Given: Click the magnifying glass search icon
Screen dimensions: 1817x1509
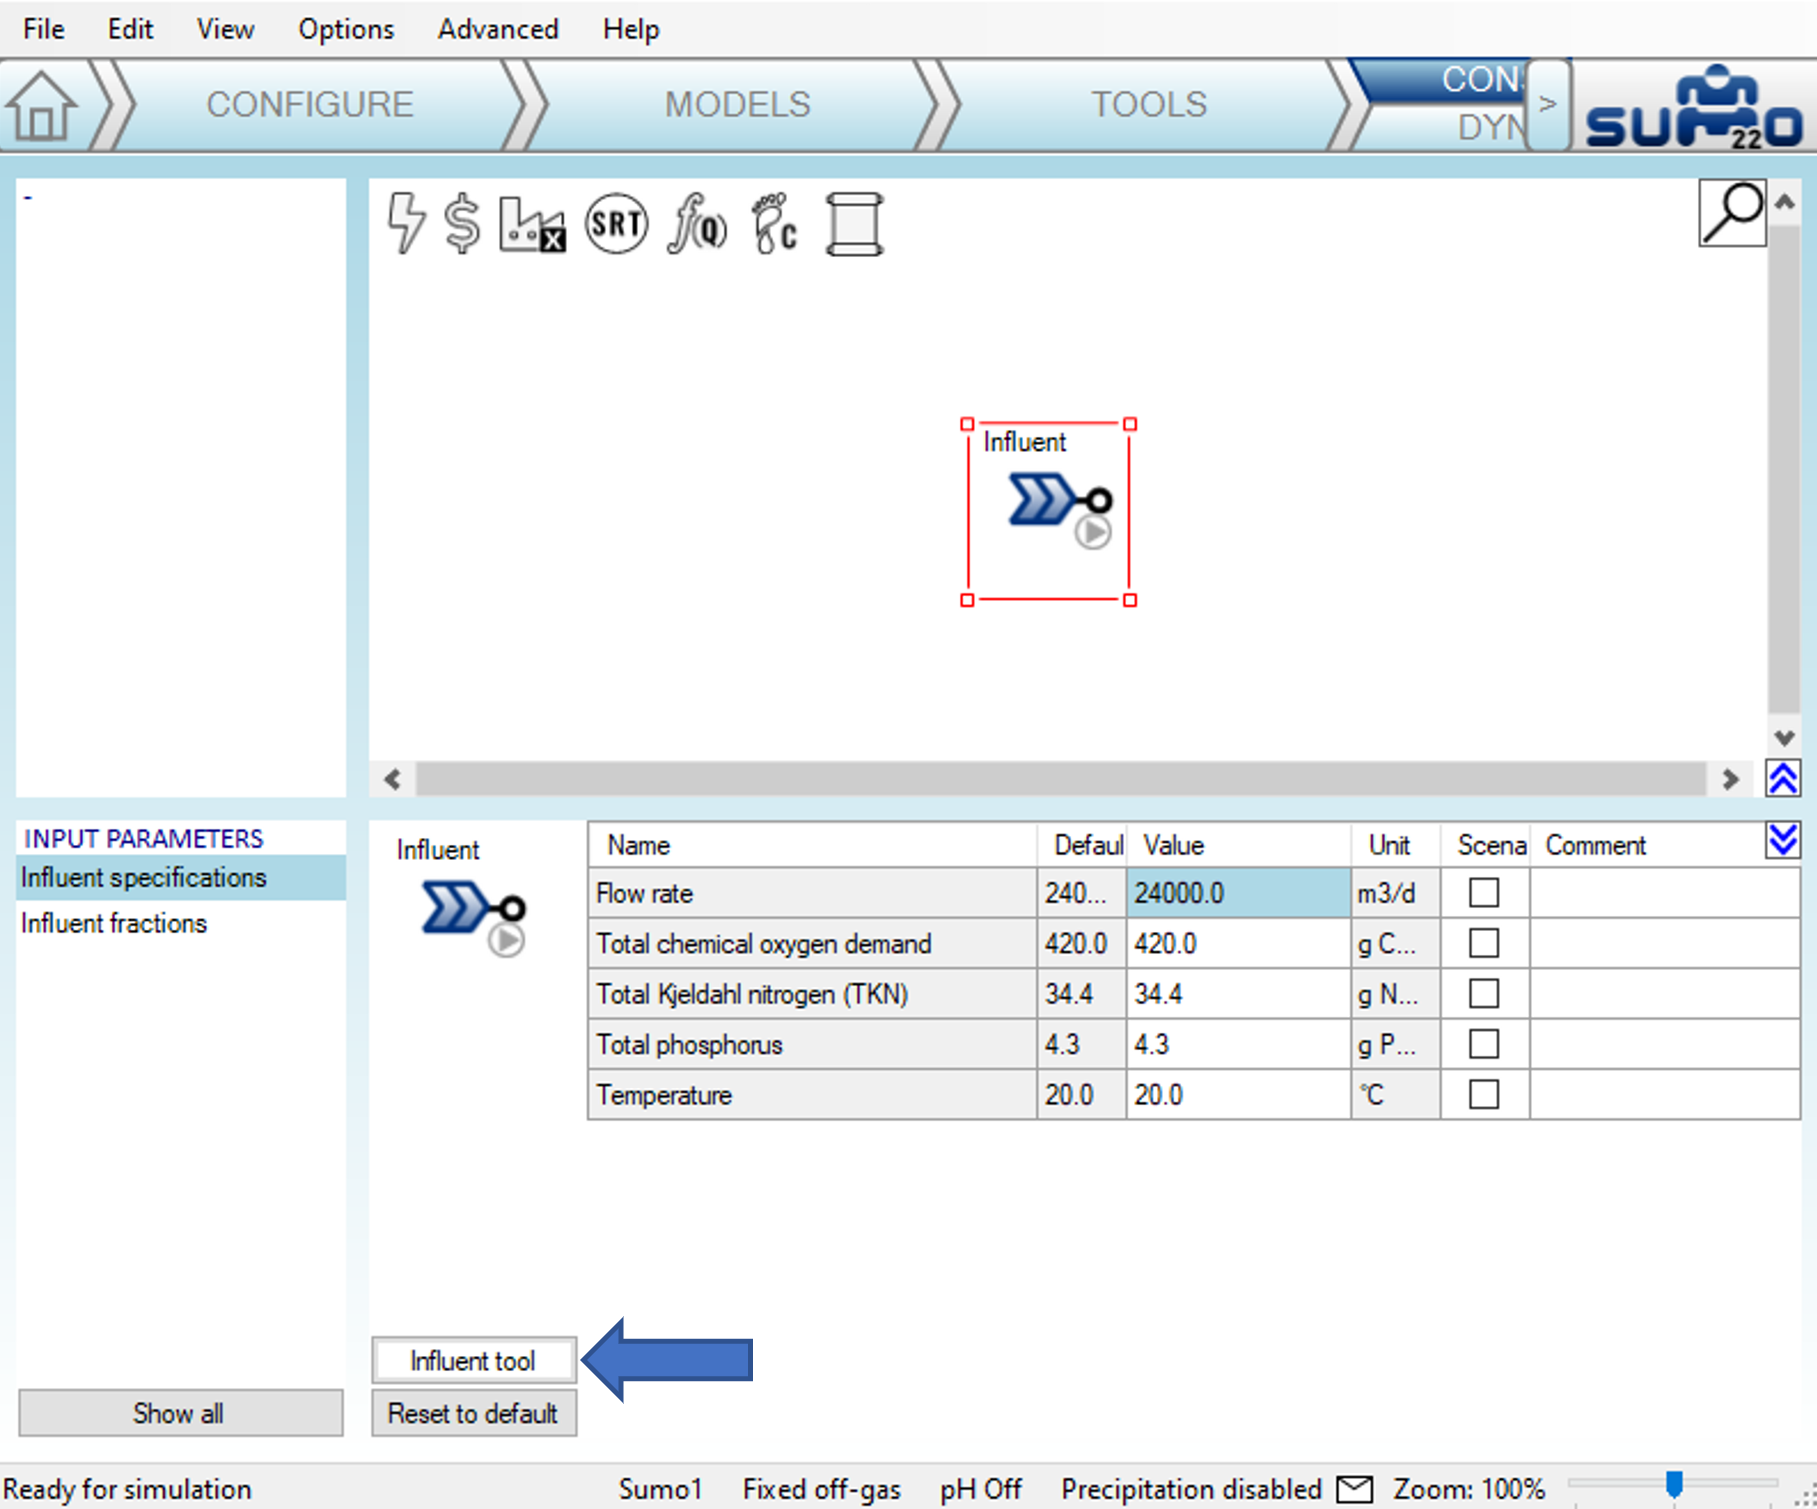Looking at the screenshot, I should coord(1732,212).
